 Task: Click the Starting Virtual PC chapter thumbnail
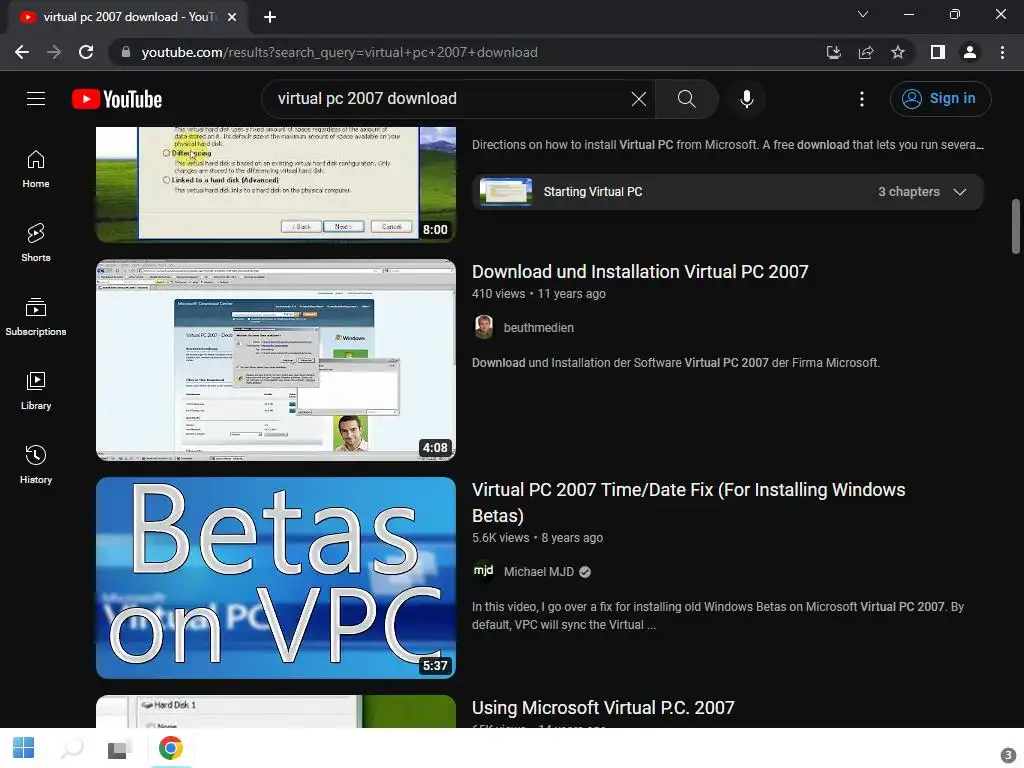pos(505,192)
